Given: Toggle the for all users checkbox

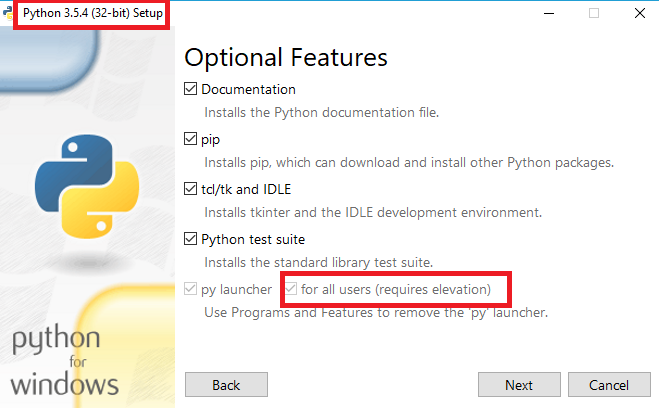Looking at the screenshot, I should [291, 289].
